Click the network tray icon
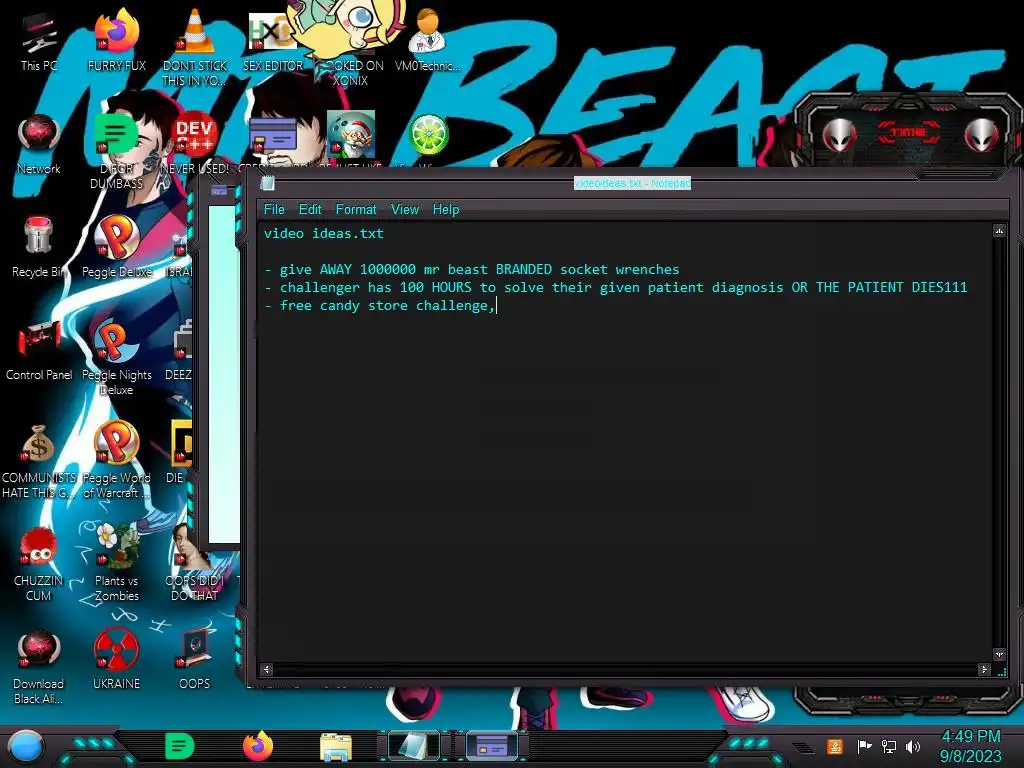 point(889,746)
